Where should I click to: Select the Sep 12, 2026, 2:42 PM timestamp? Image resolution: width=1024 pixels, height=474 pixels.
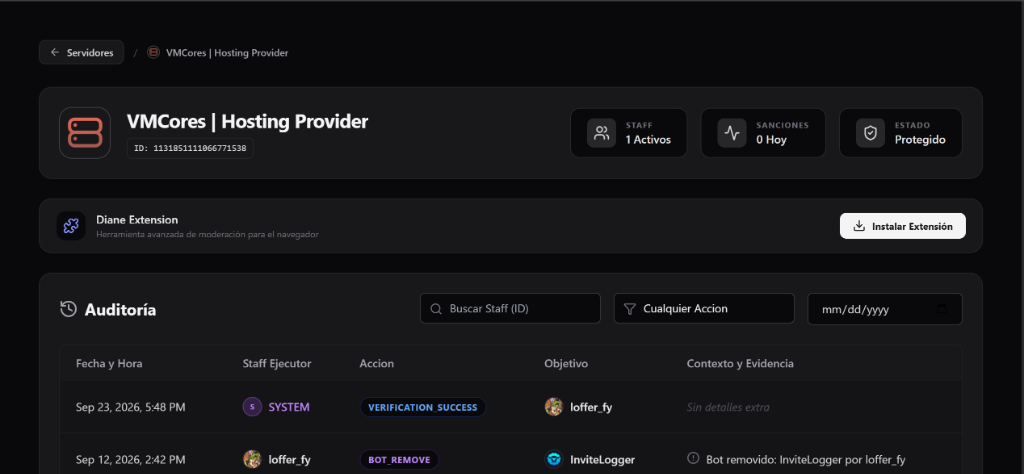point(131,460)
